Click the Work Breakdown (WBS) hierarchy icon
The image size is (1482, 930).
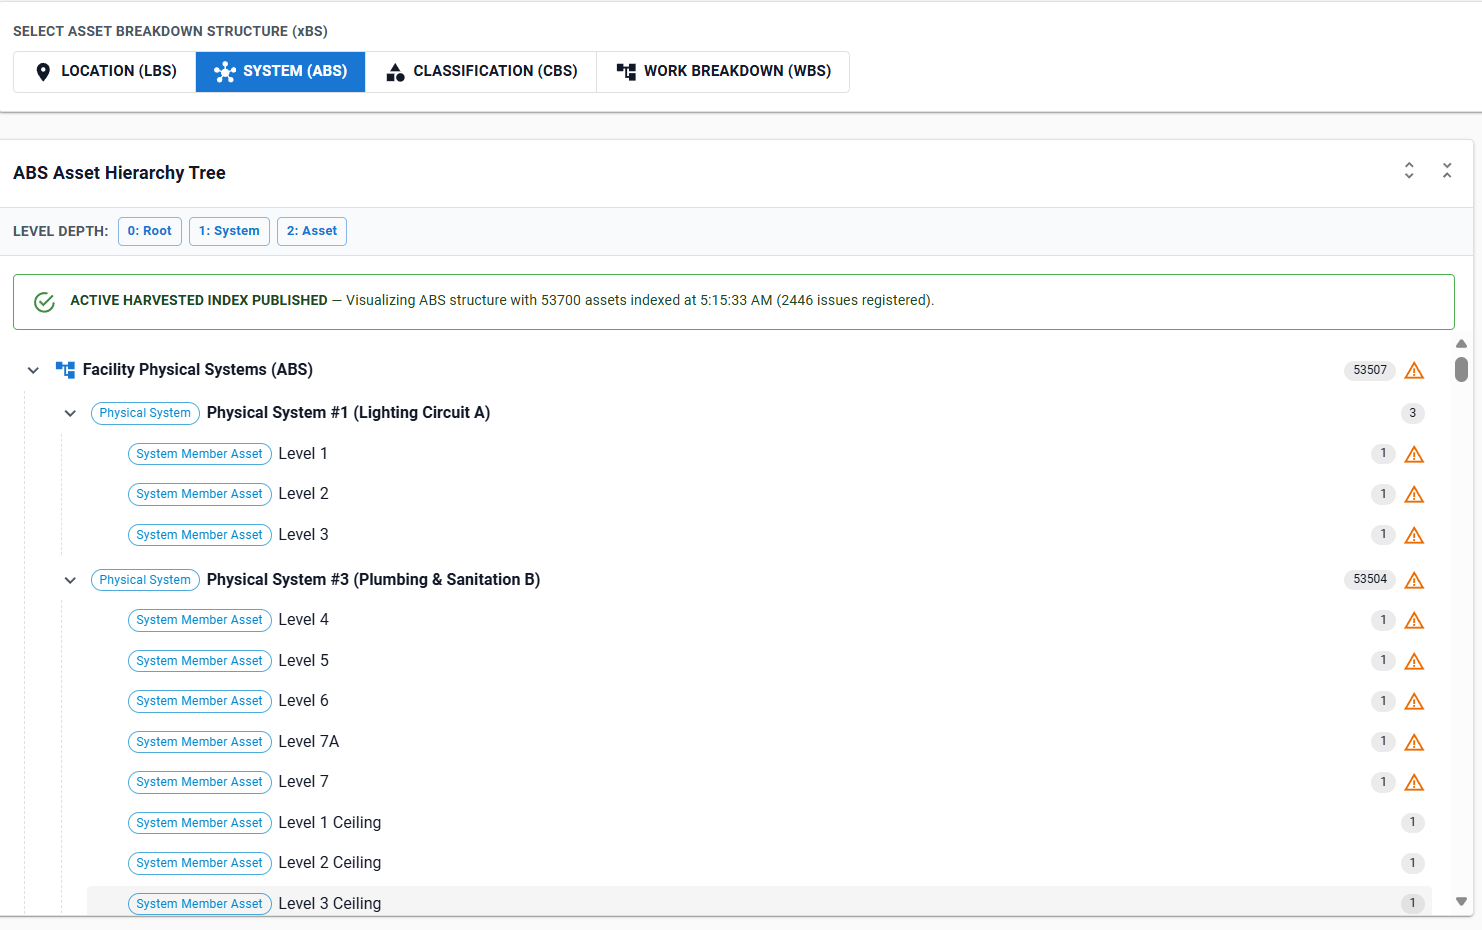click(626, 72)
